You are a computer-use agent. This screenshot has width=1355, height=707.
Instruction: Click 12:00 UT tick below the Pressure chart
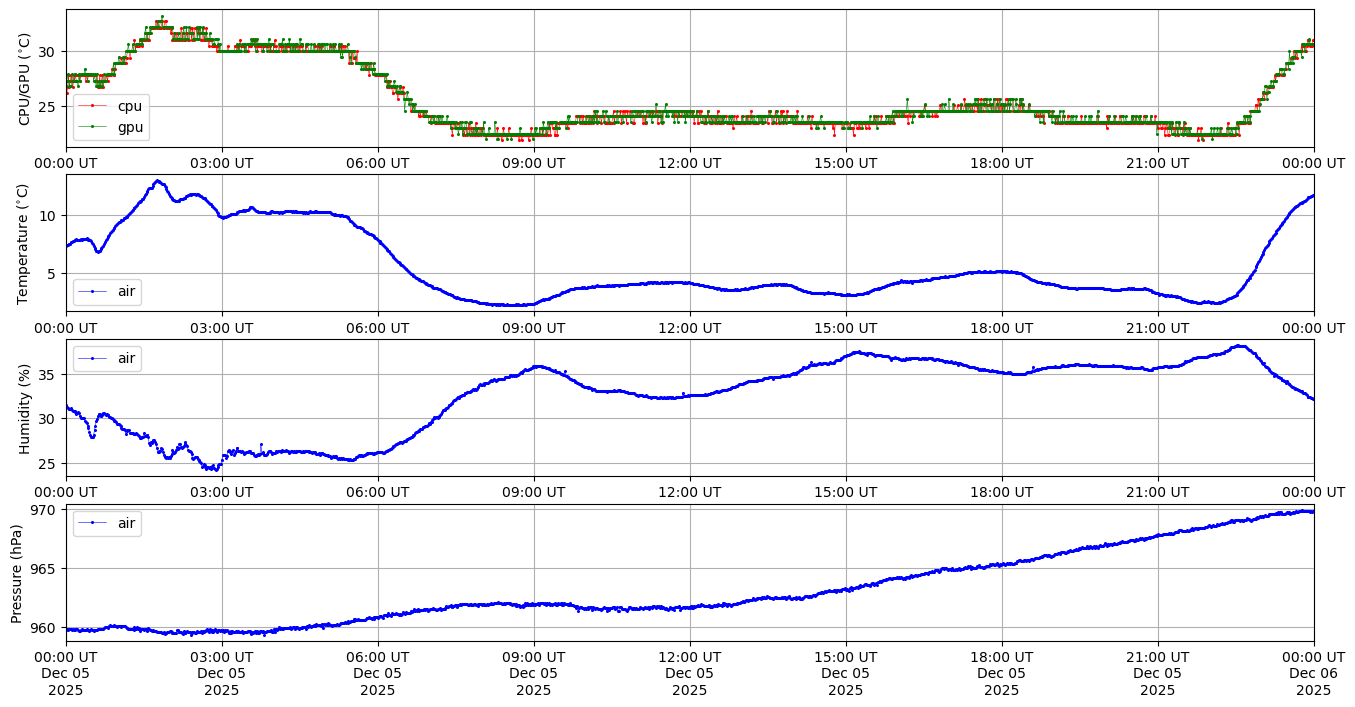[x=689, y=657]
